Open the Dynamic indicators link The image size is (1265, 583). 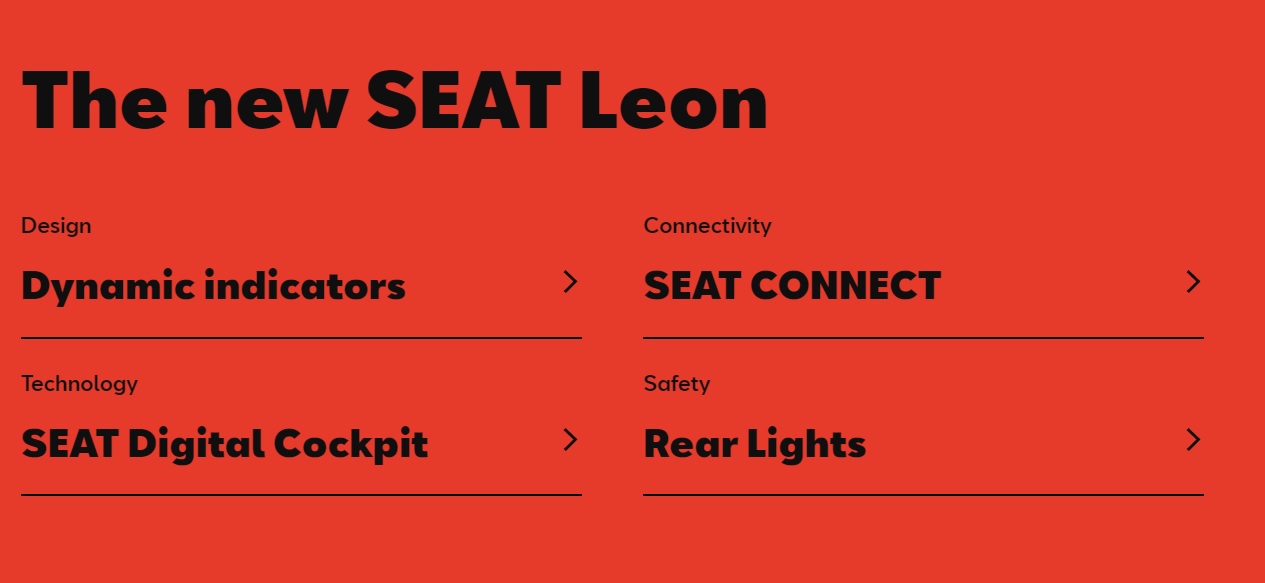(x=213, y=286)
